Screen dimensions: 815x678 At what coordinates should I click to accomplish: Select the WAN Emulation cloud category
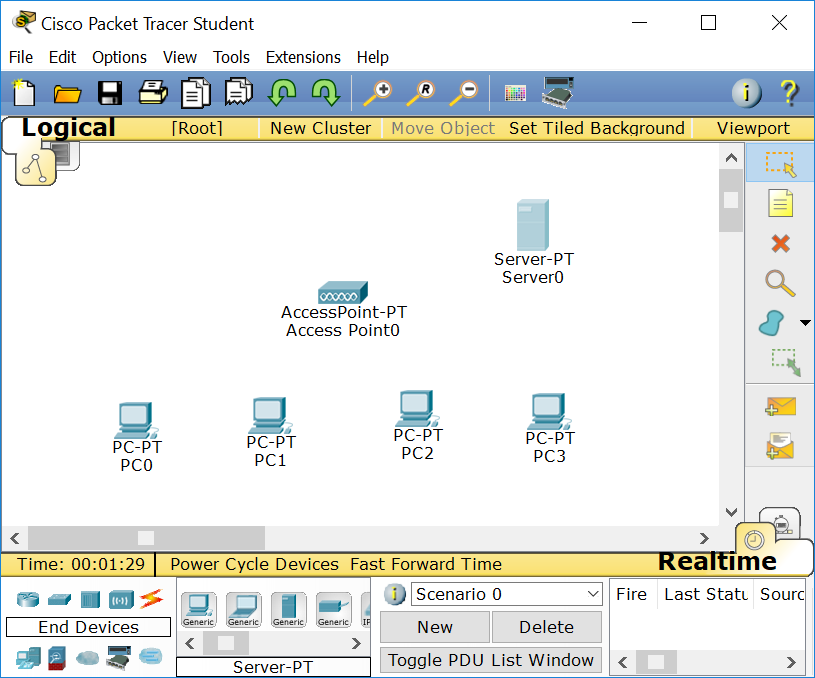(x=87, y=658)
